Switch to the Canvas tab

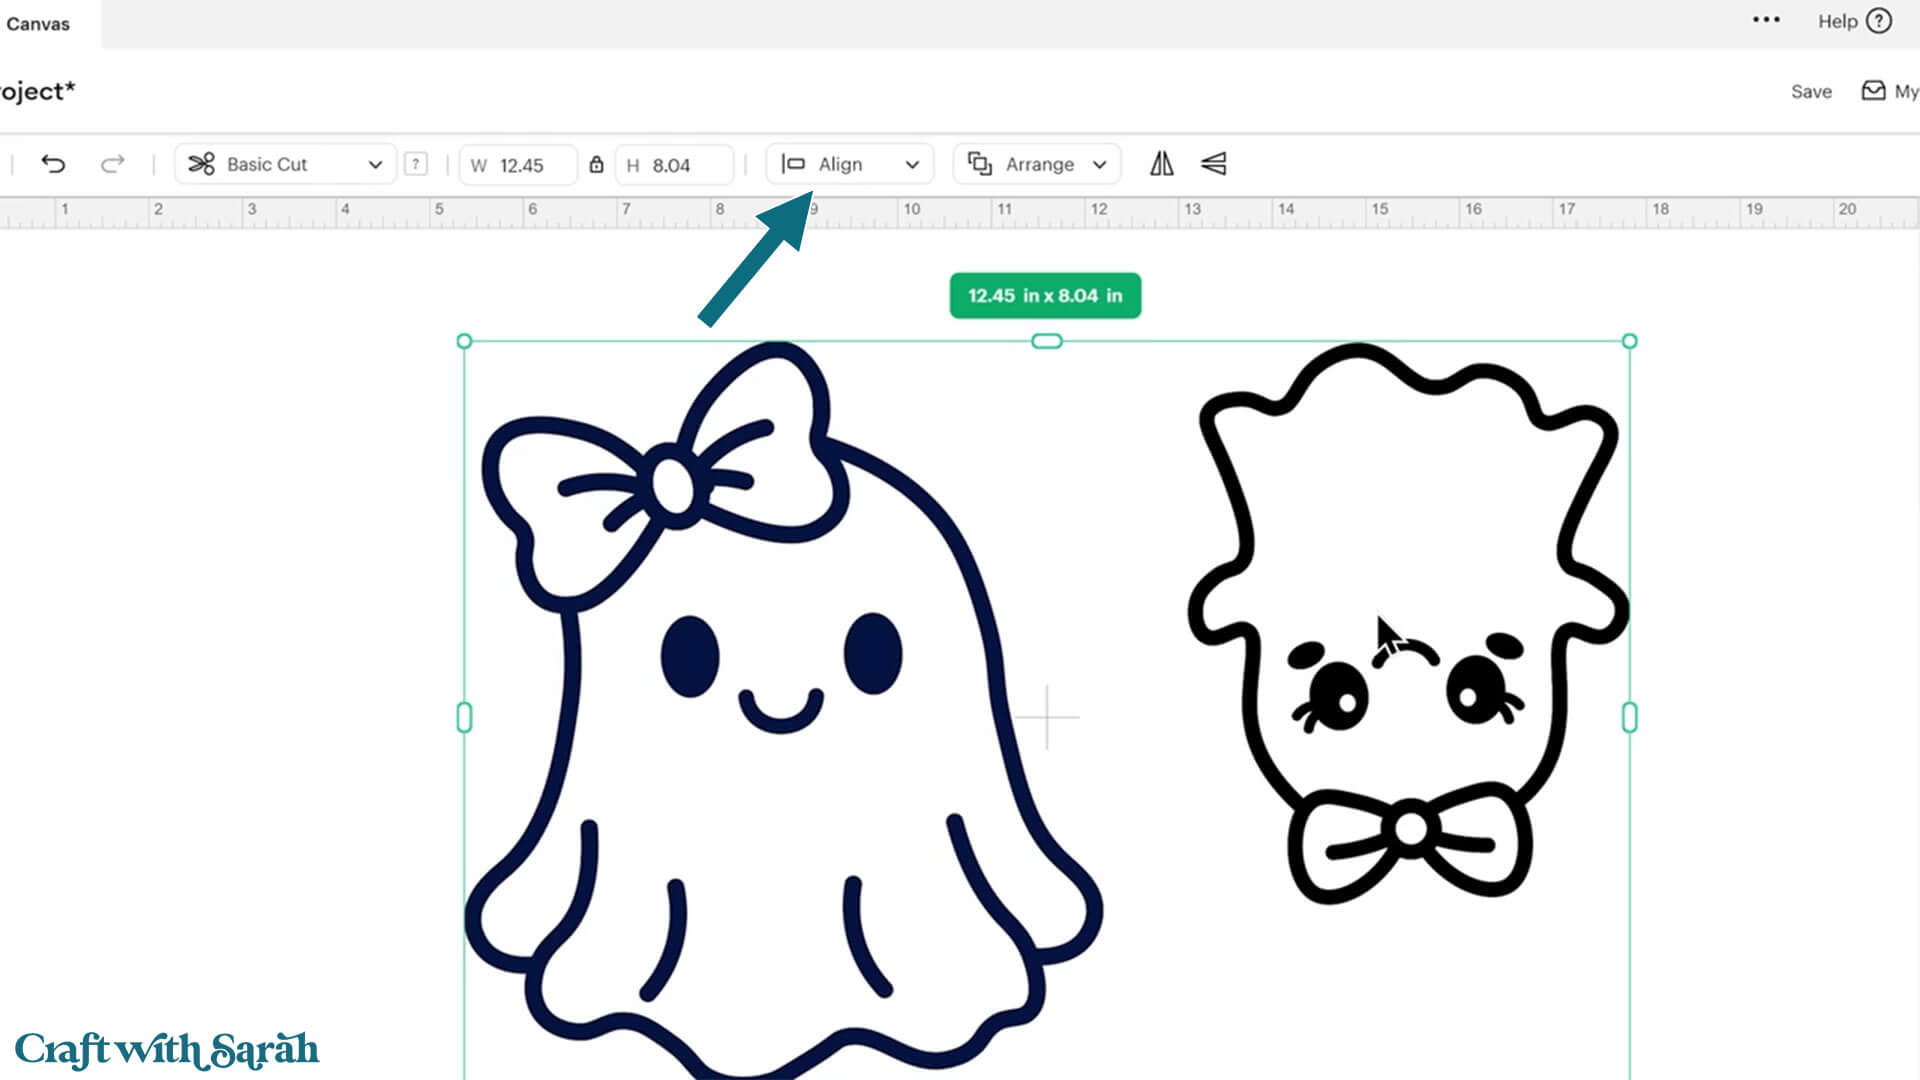tap(38, 24)
